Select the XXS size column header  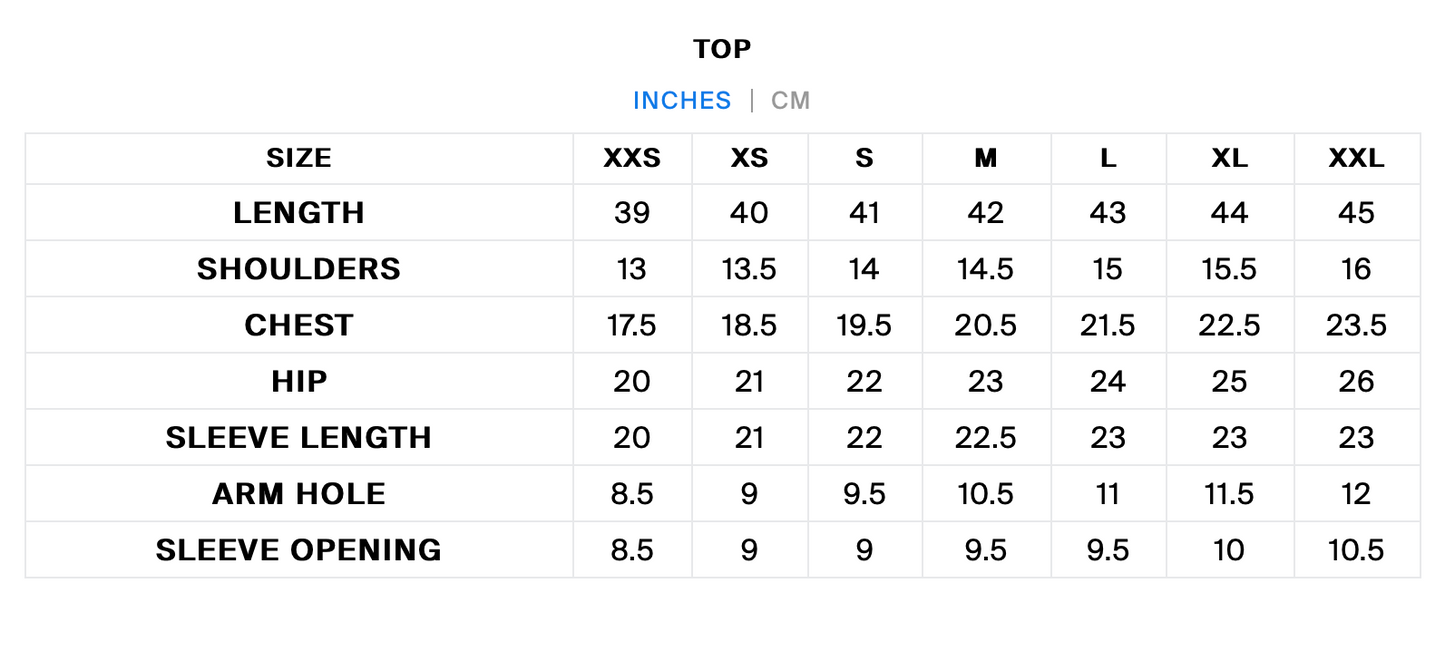(632, 158)
